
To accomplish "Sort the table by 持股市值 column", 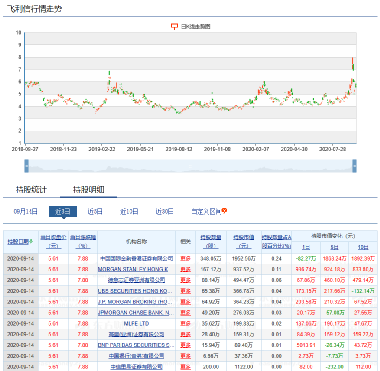I will pyautogui.click(x=243, y=241).
